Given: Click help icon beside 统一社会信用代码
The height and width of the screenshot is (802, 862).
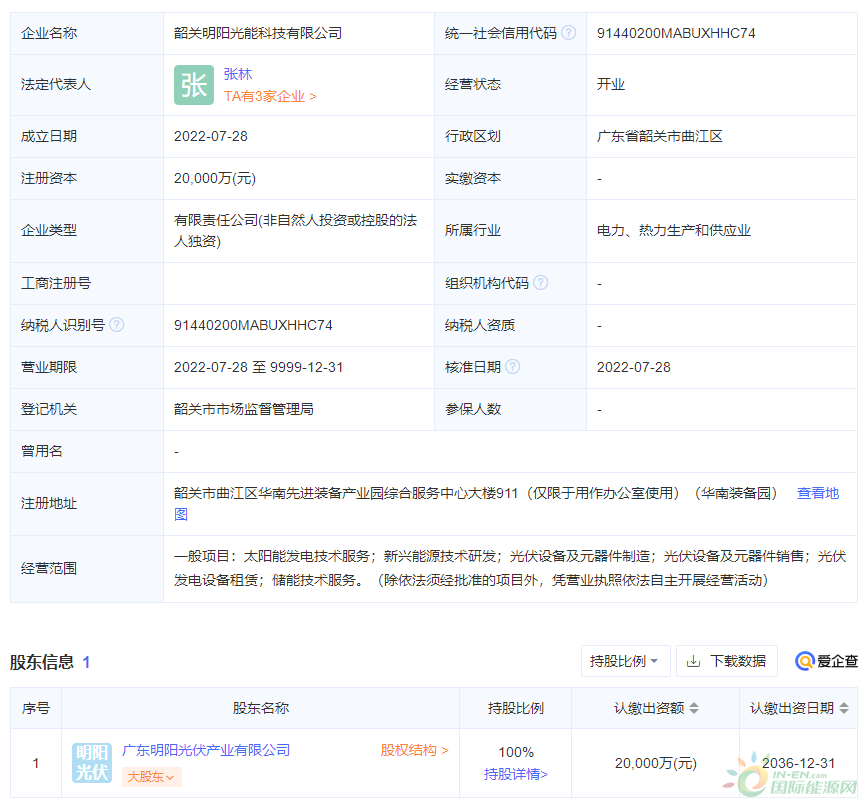Looking at the screenshot, I should tap(569, 33).
